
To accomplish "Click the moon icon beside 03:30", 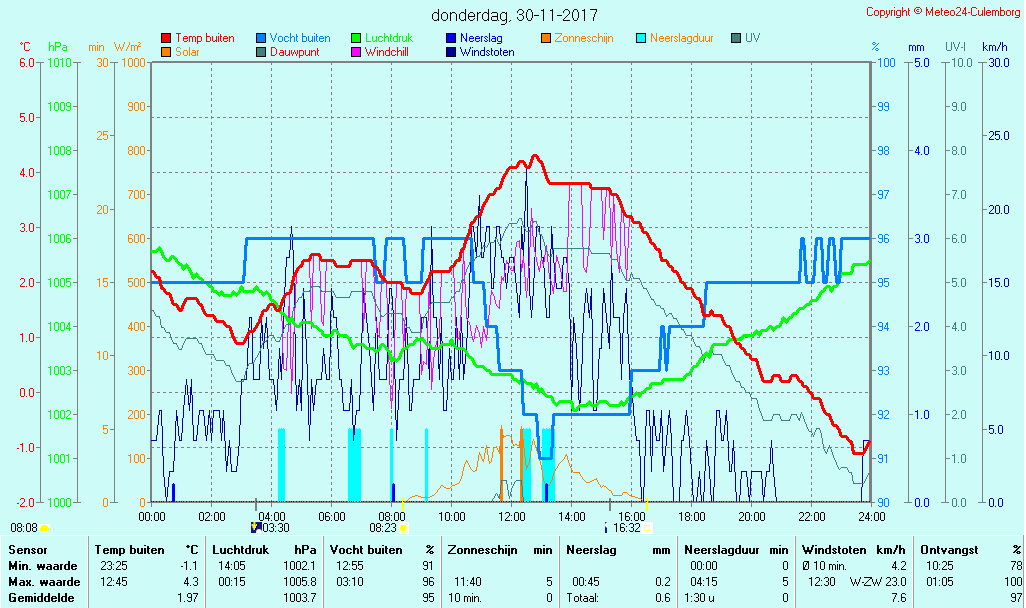I will coord(255,527).
